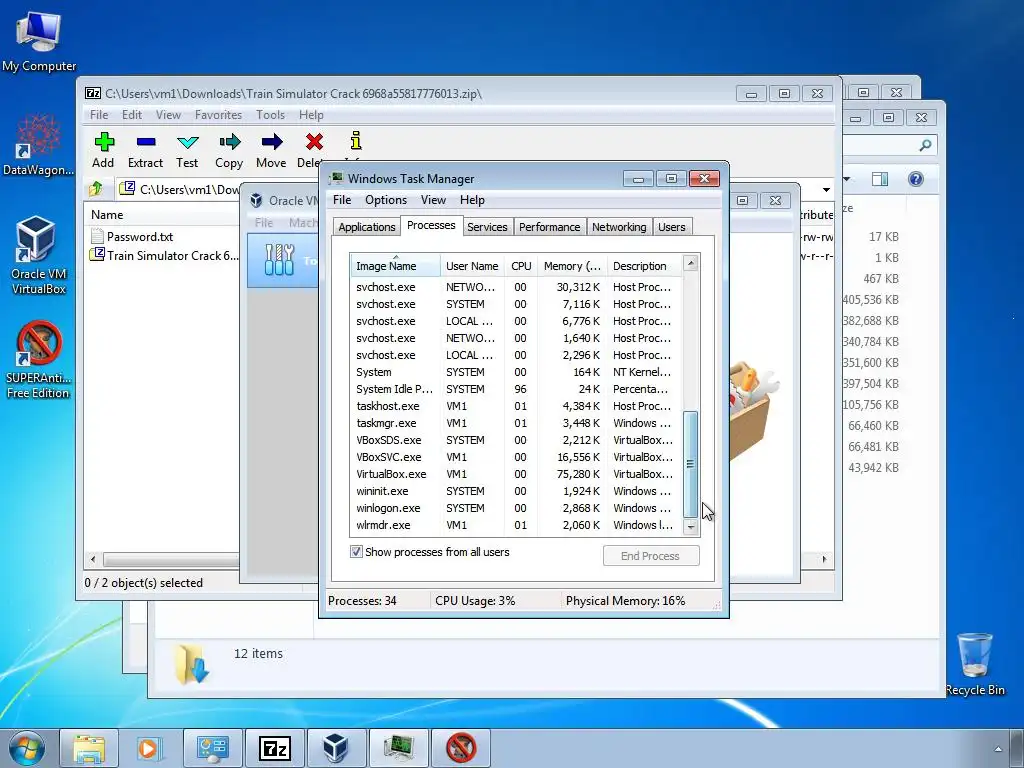Switch to VirtualBox from taskbar

coord(336,748)
